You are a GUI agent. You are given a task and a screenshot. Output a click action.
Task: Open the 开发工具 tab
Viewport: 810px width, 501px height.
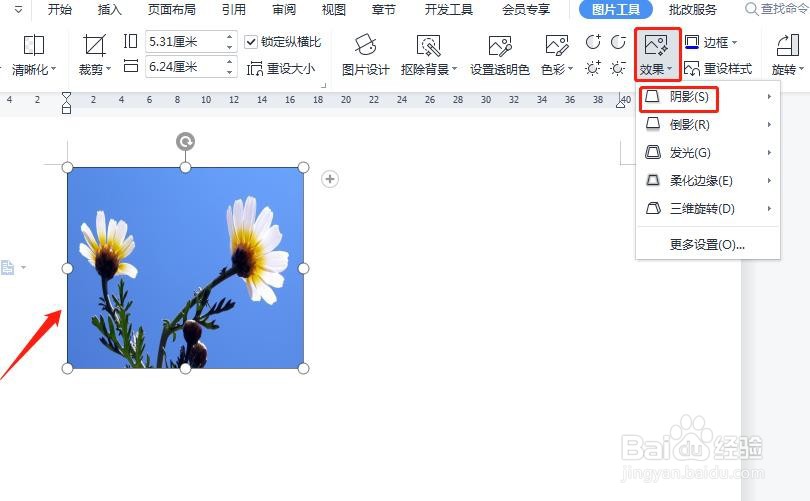point(448,9)
